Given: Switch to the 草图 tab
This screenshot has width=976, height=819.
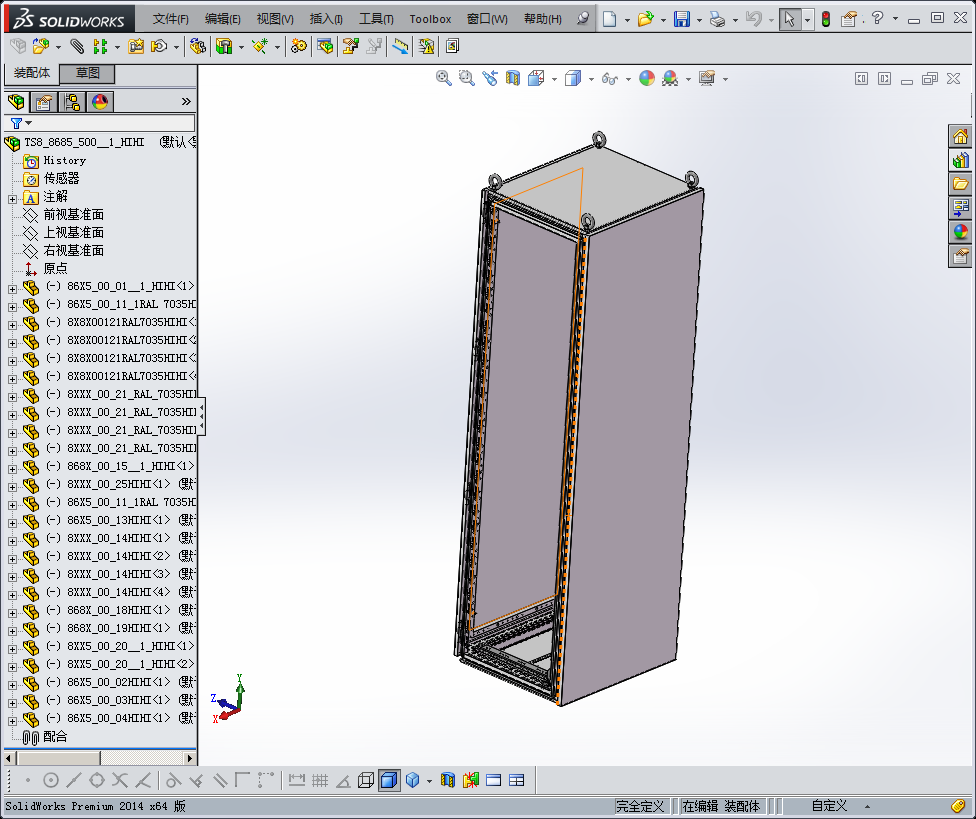Looking at the screenshot, I should coord(88,74).
